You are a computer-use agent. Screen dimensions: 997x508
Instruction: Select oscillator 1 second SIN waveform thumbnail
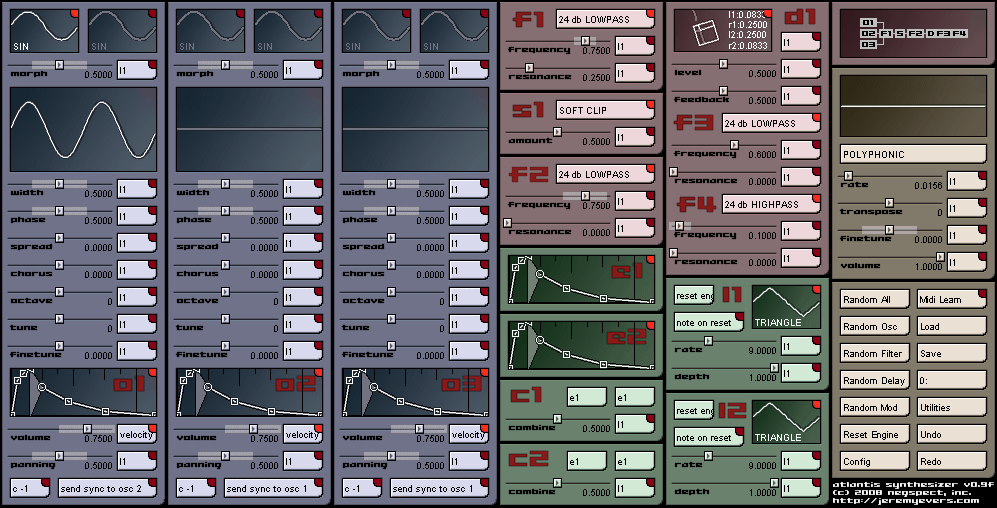(122, 31)
